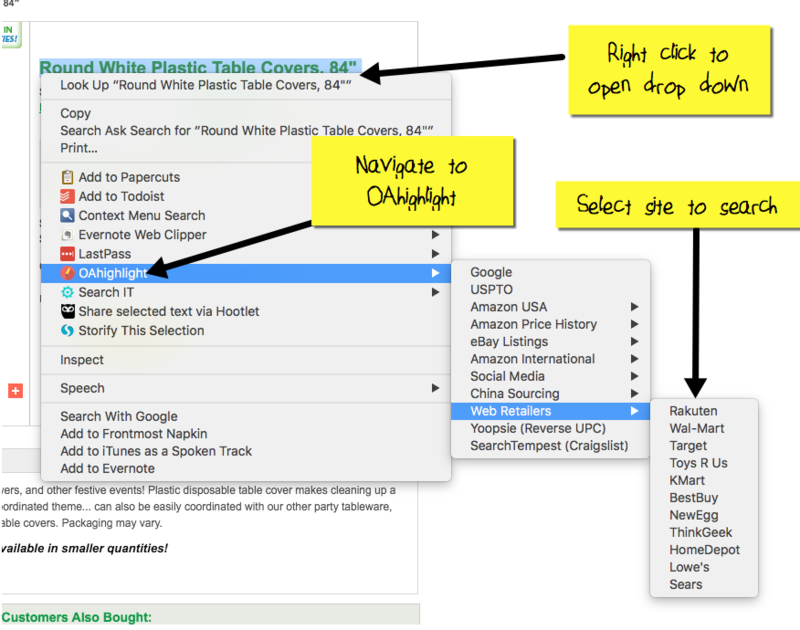Choose Storify This Selection

[246, 331]
